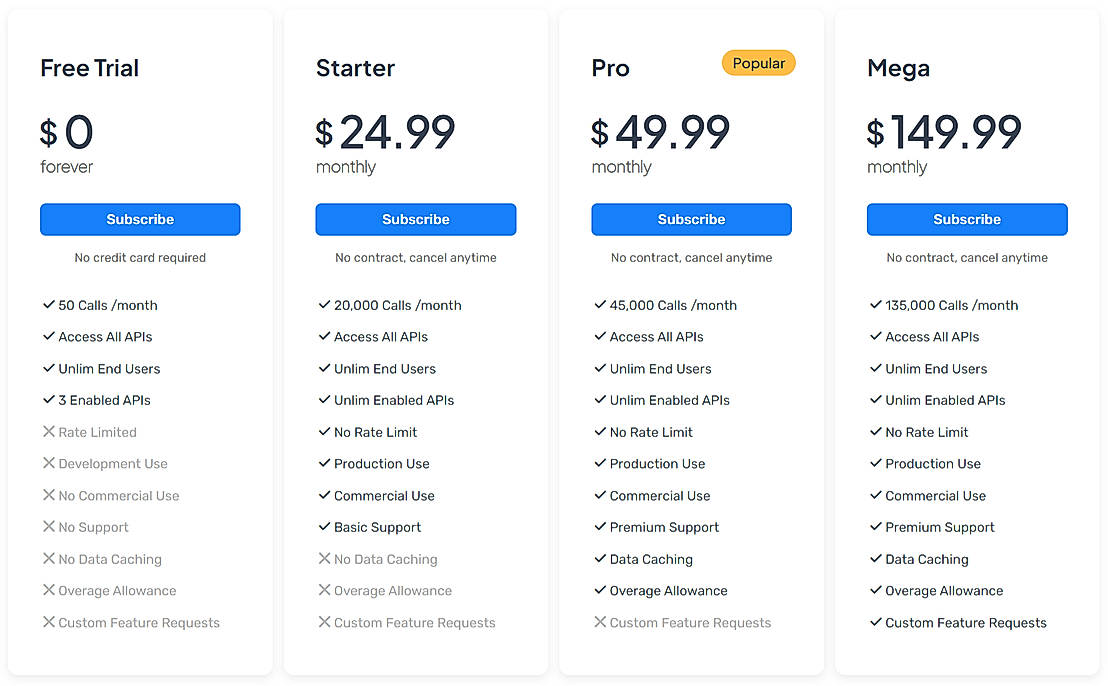Viewport: 1108px width, 686px height.
Task: Click the $24.99 Starter price
Action: [385, 132]
